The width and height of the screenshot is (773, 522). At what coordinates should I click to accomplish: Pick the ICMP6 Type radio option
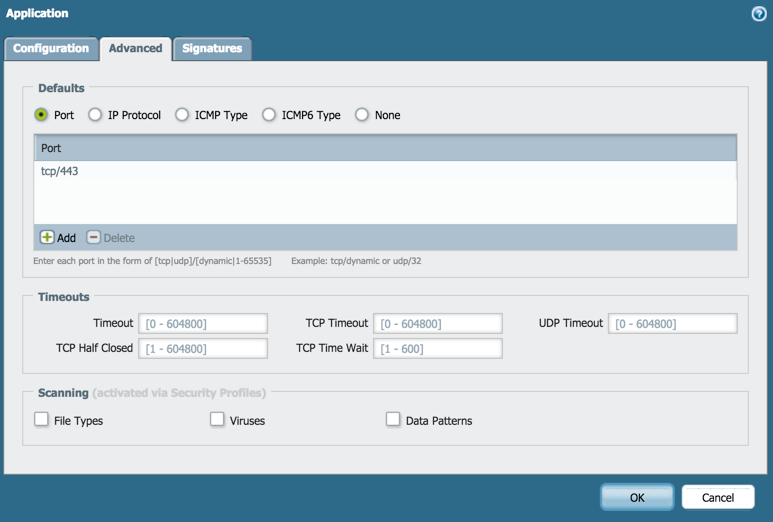(269, 115)
